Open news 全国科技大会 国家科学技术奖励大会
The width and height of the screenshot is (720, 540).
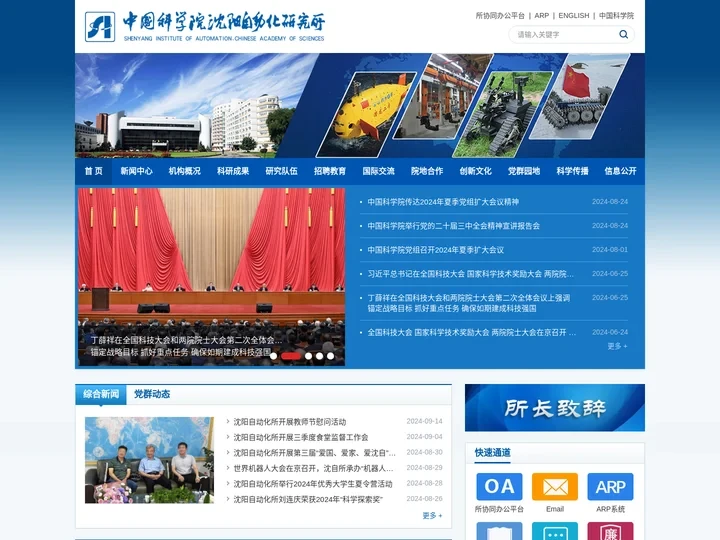tap(472, 332)
